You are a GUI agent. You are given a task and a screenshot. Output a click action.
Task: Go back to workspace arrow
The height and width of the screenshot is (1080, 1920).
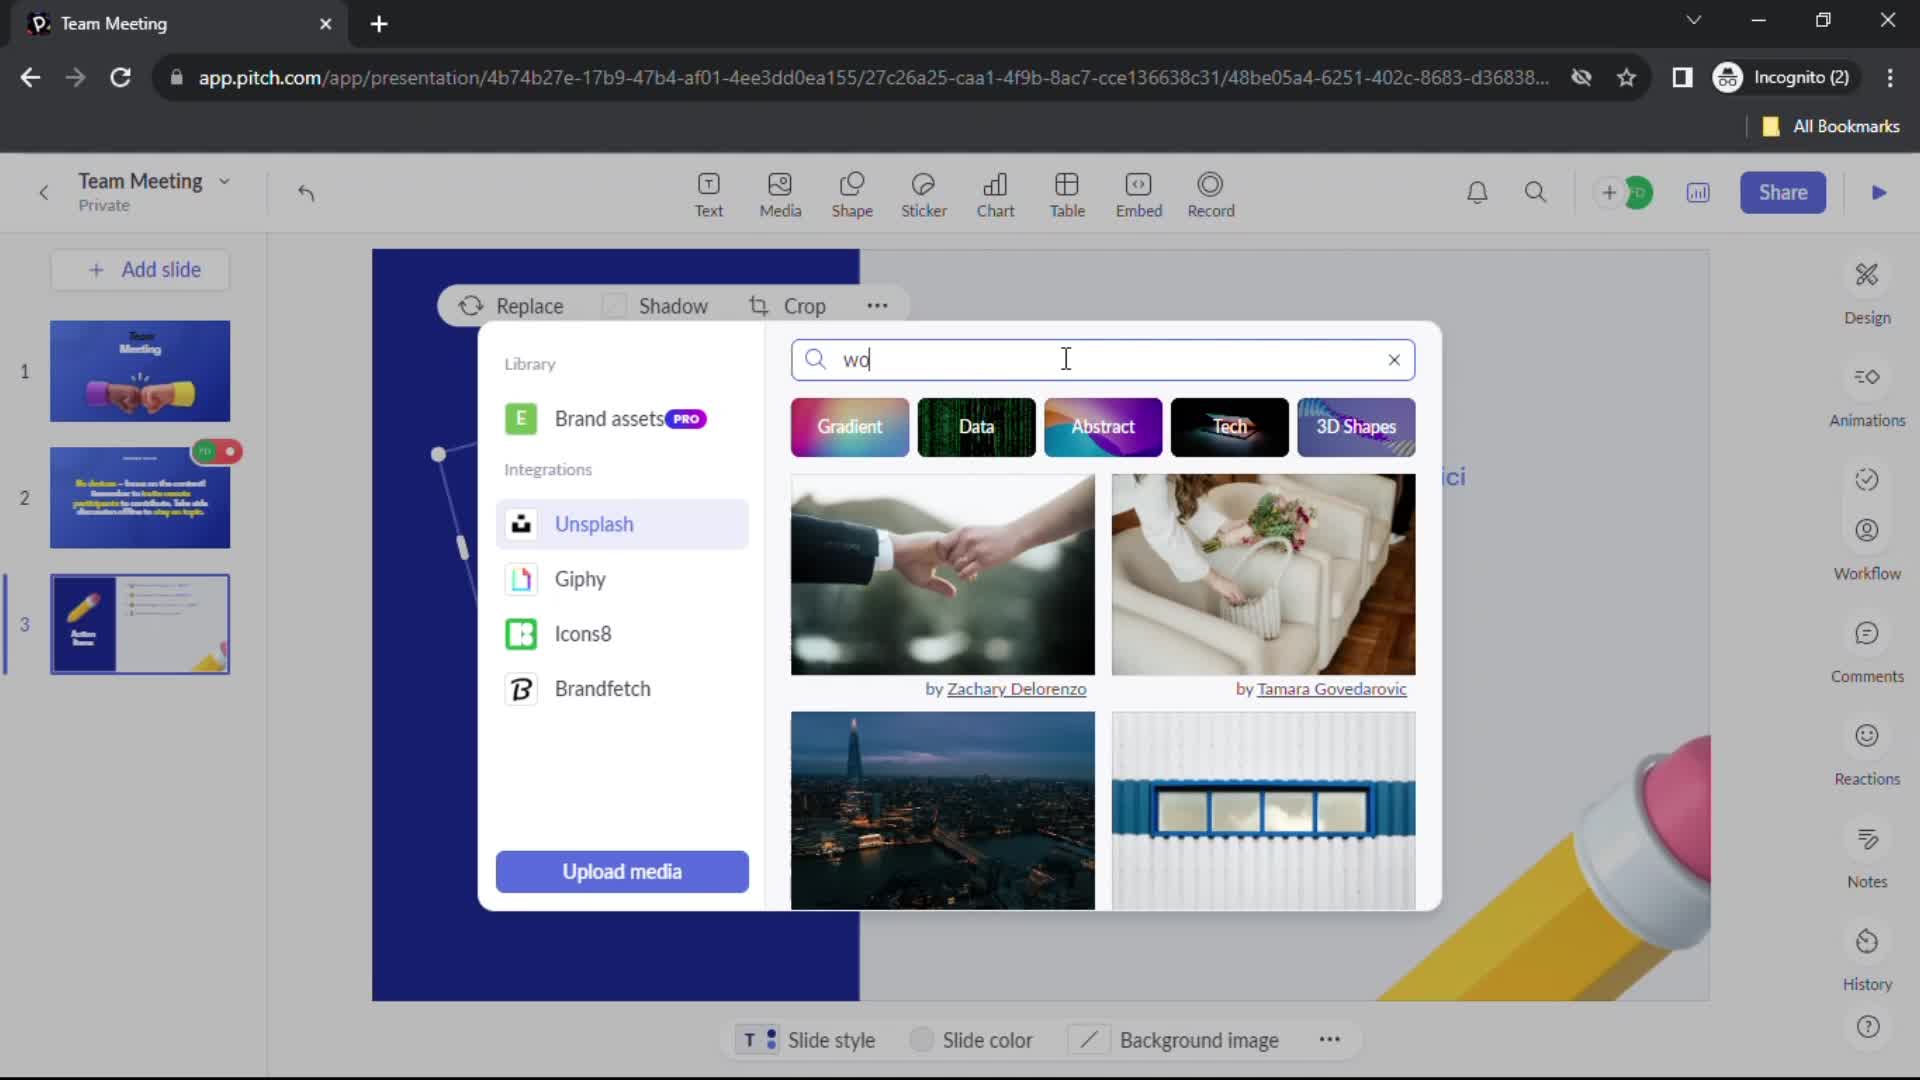click(43, 192)
